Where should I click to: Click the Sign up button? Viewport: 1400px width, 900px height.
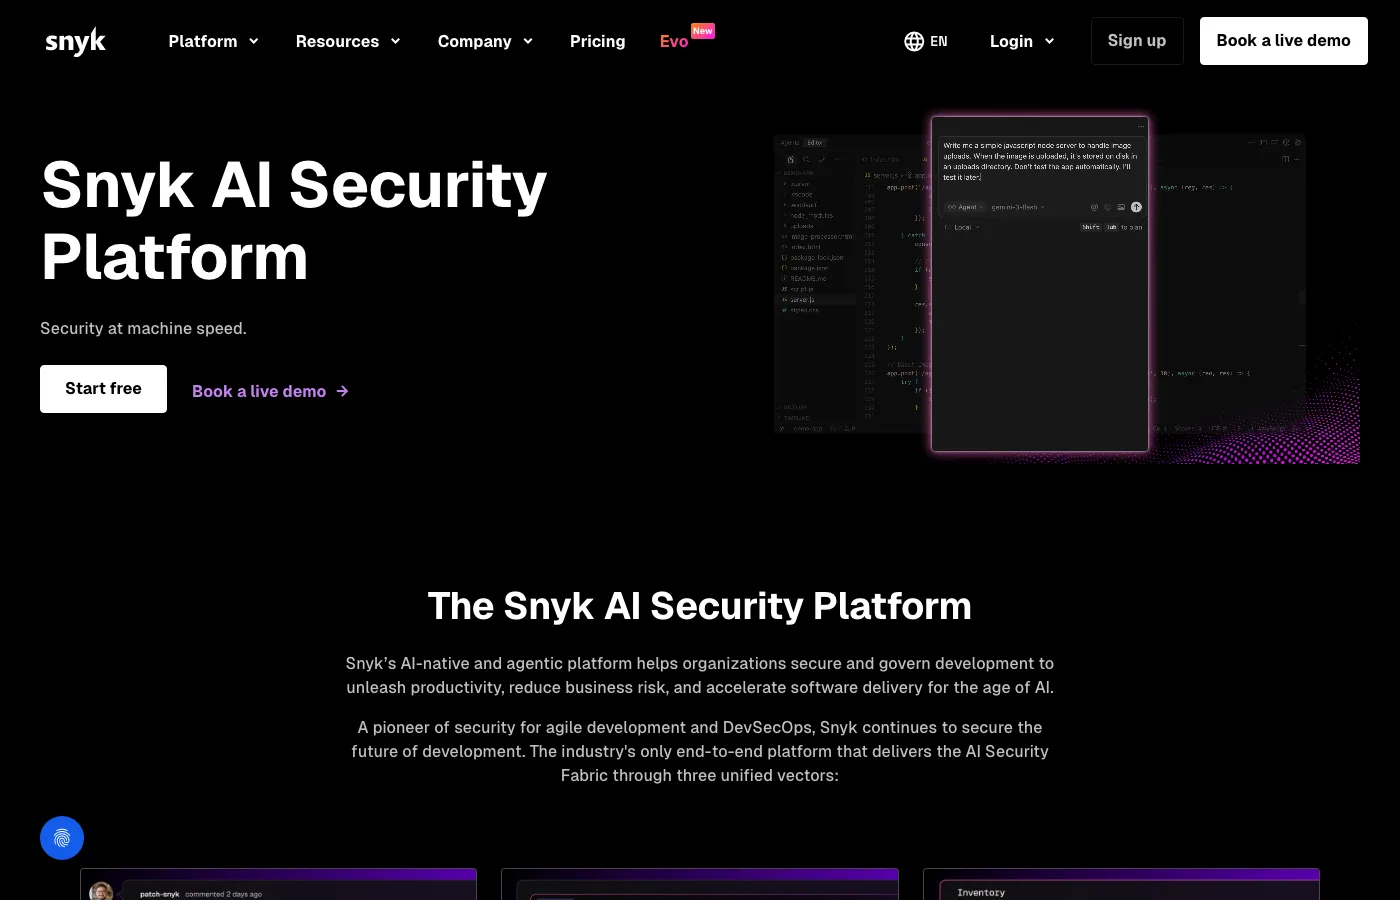(x=1137, y=41)
